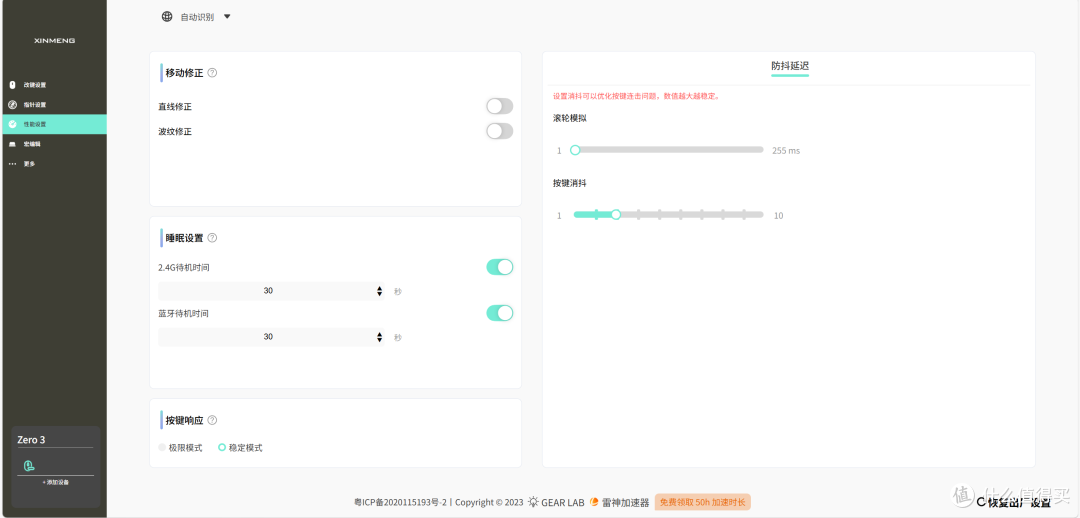Click the 滚轮模拟 slider handle

[575, 149]
